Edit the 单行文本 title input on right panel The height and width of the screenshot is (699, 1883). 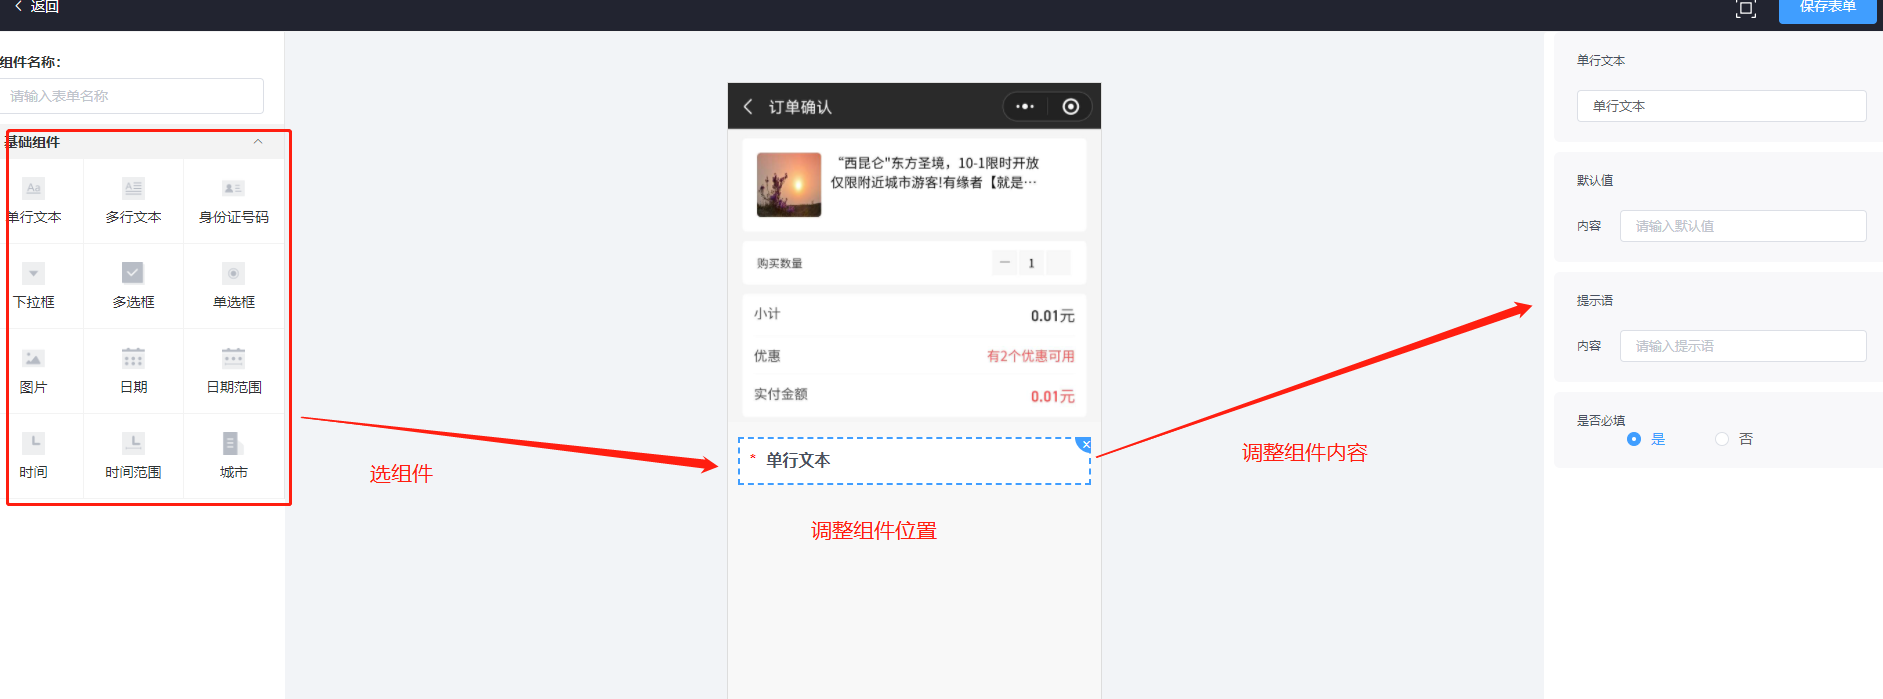tap(1721, 106)
